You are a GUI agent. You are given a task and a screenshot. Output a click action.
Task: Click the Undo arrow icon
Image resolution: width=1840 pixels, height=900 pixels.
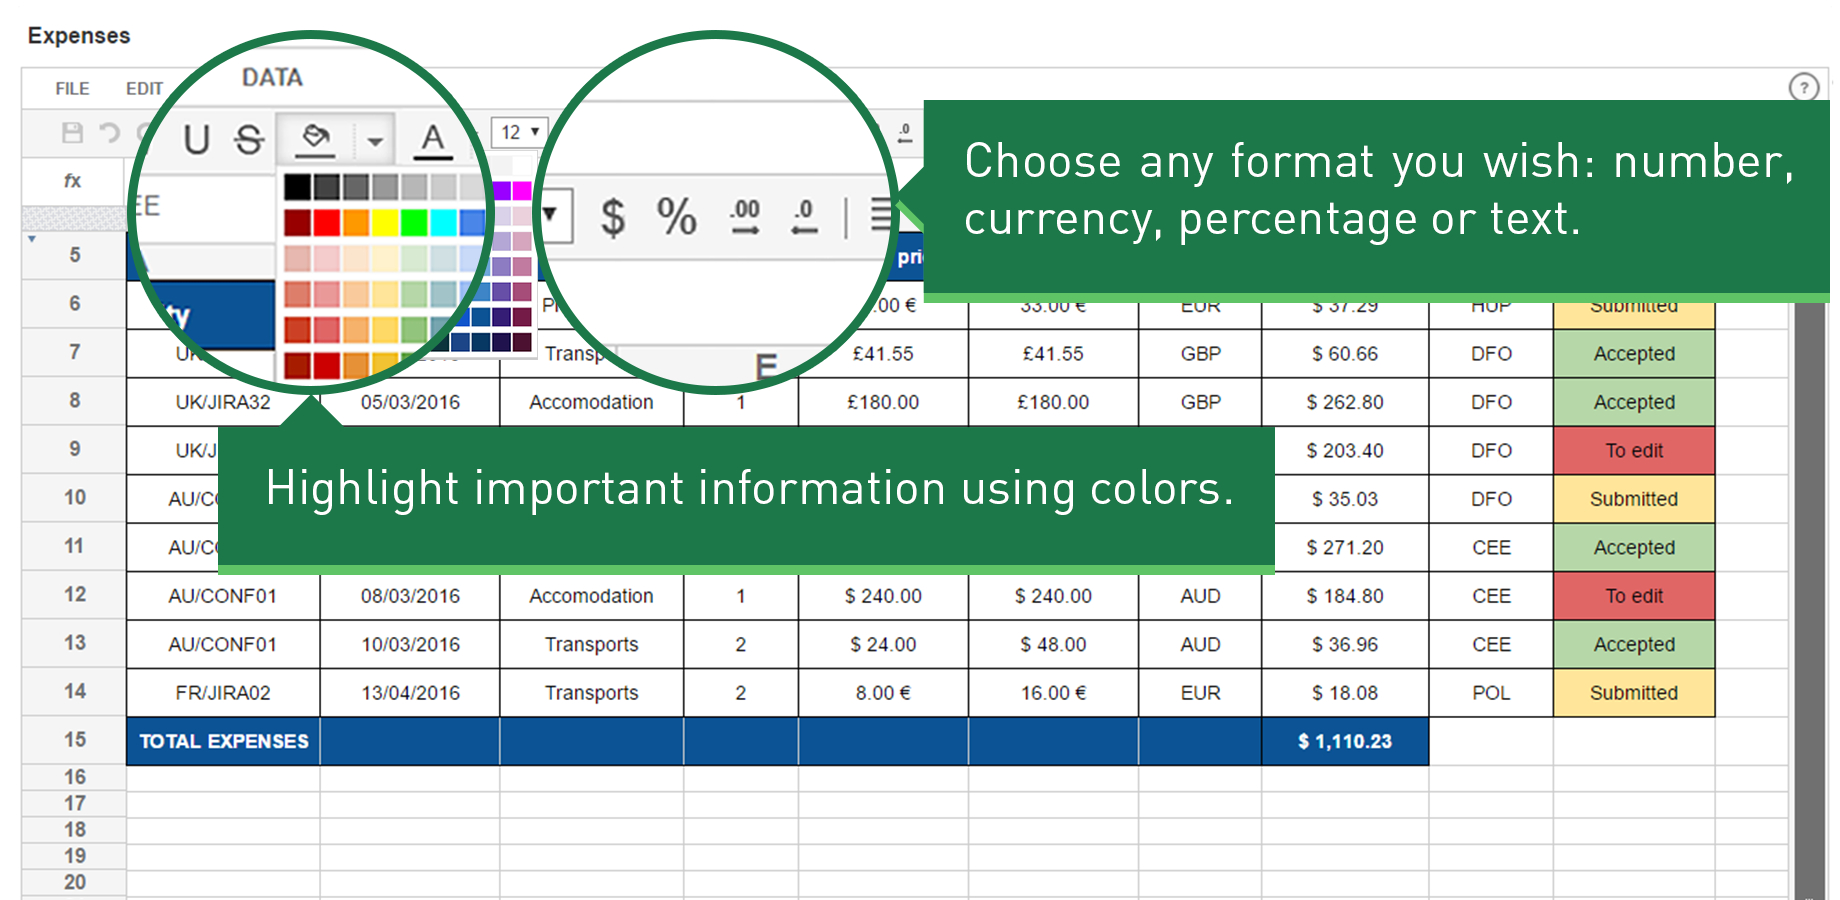click(109, 133)
